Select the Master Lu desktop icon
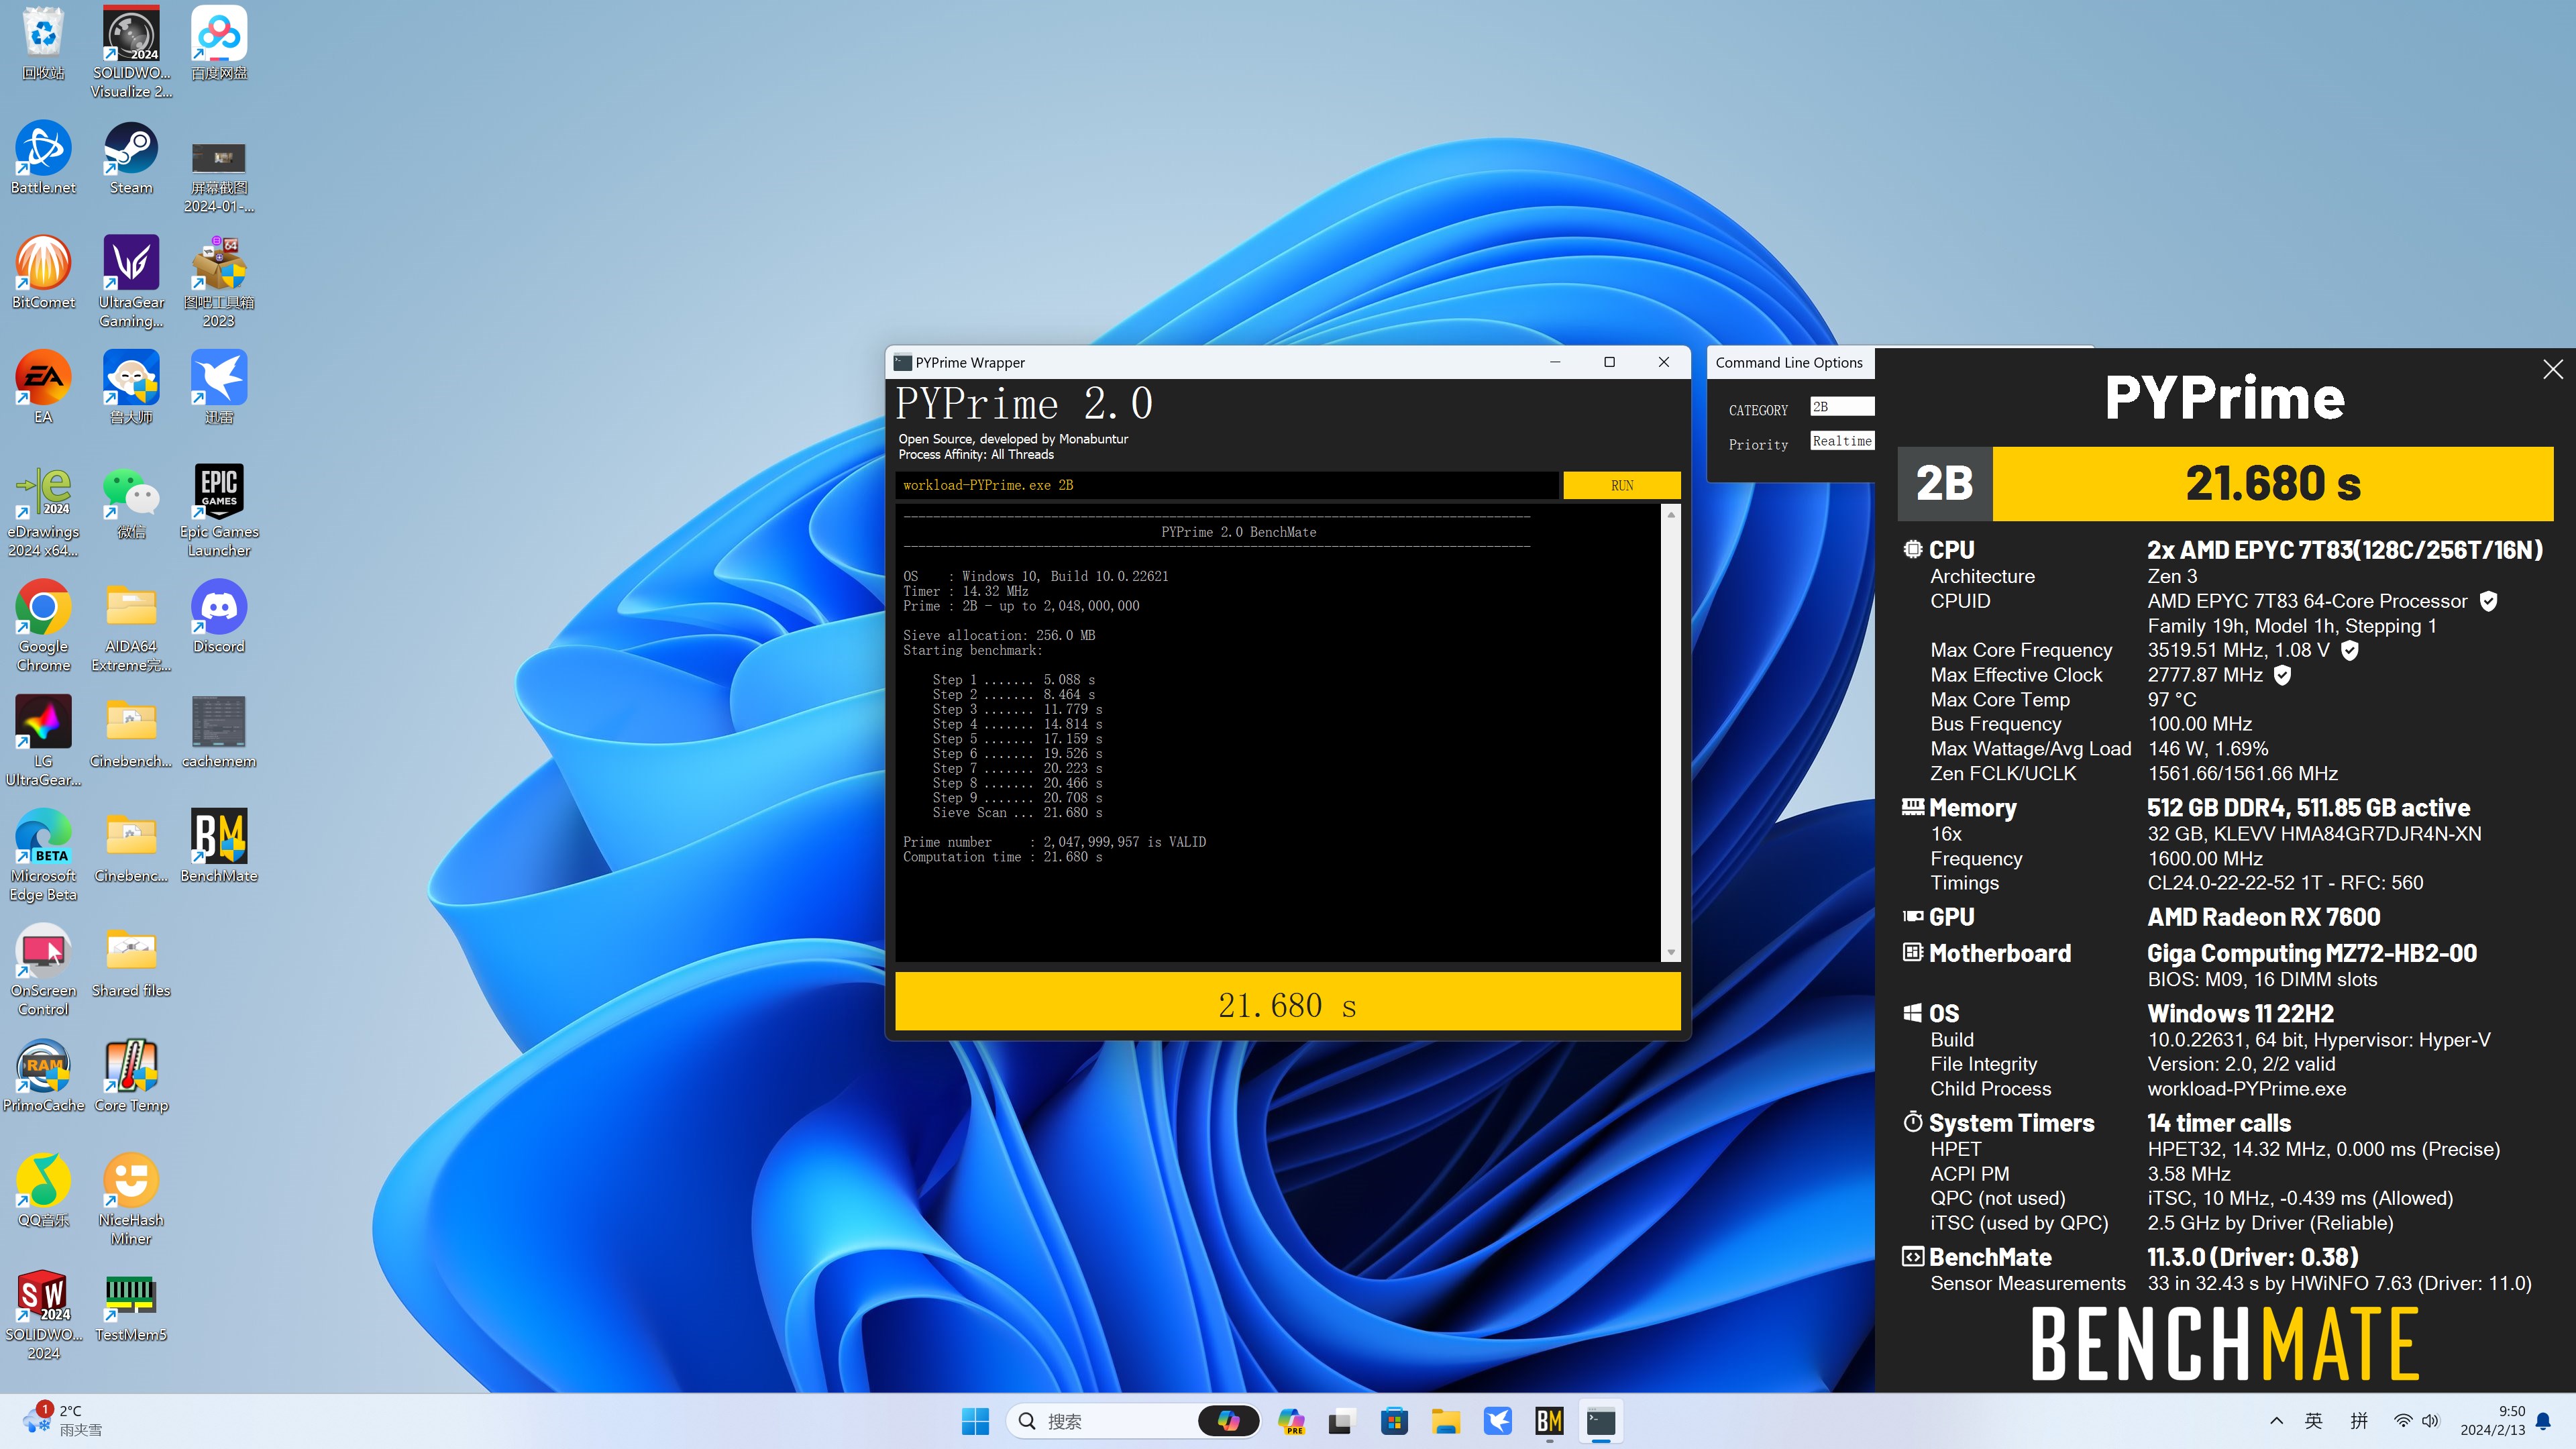Viewport: 2576px width, 1449px height. [131, 388]
